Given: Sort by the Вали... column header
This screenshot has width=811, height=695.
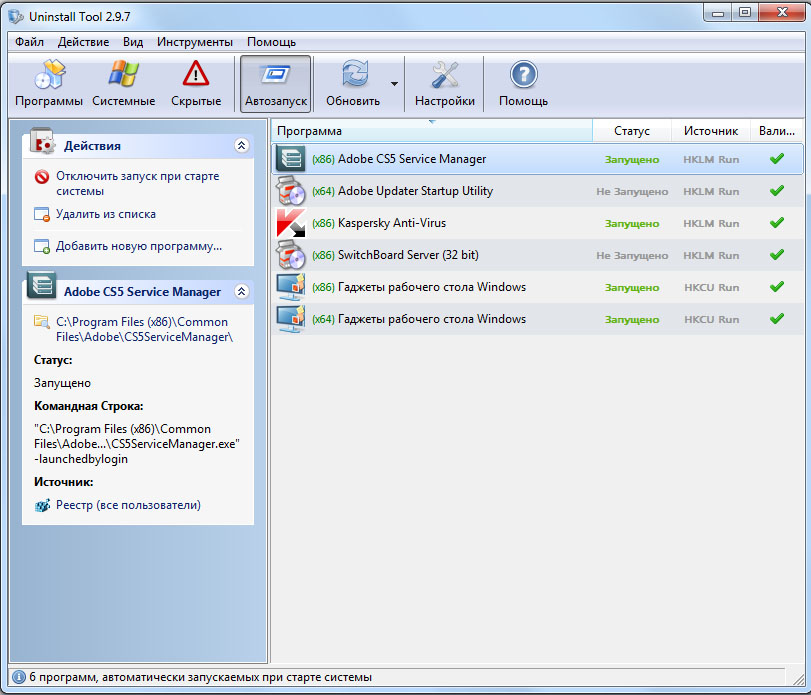Looking at the screenshot, I should pos(776,131).
